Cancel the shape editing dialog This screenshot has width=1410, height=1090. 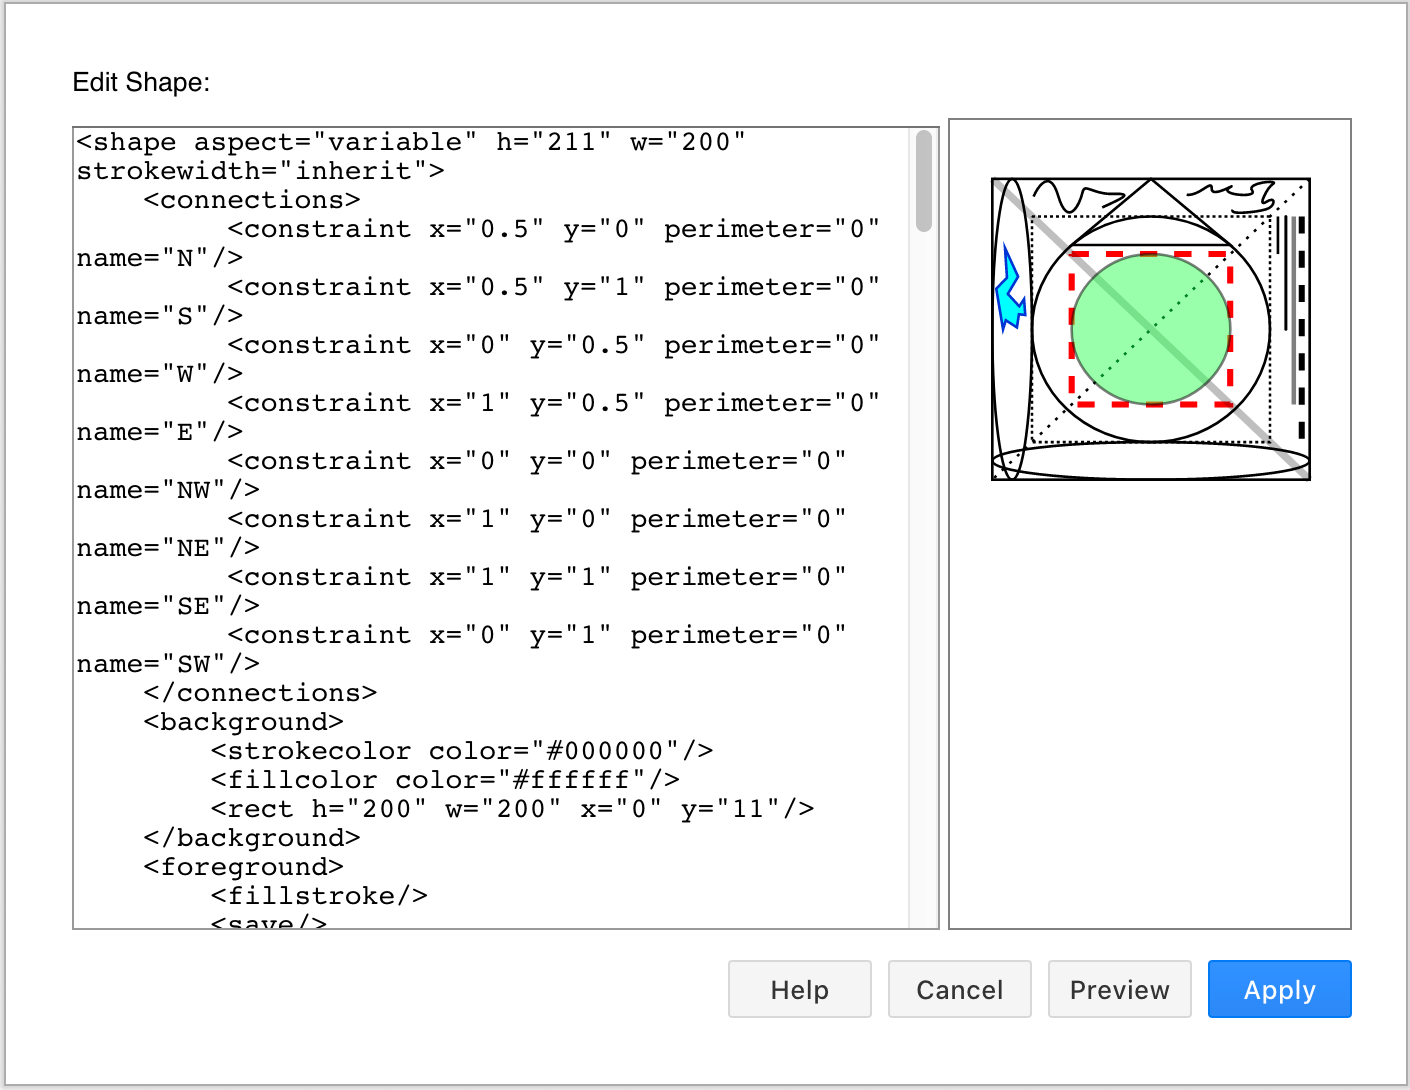(x=958, y=989)
